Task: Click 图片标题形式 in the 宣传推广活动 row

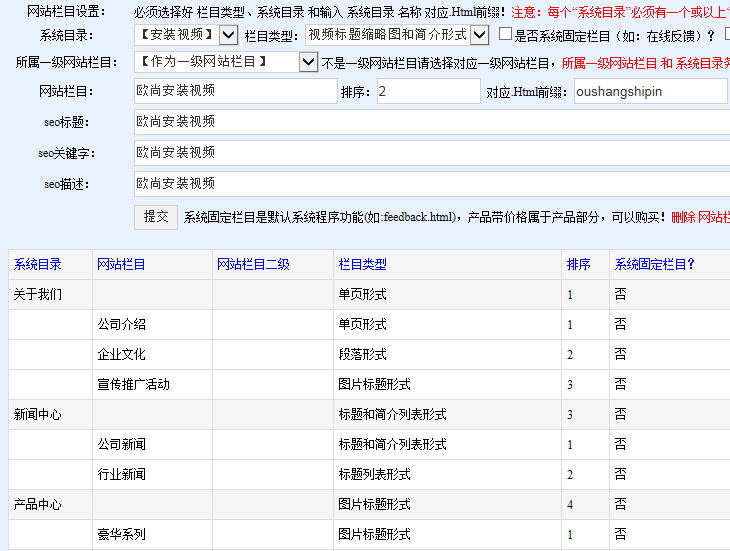Action: click(x=375, y=384)
